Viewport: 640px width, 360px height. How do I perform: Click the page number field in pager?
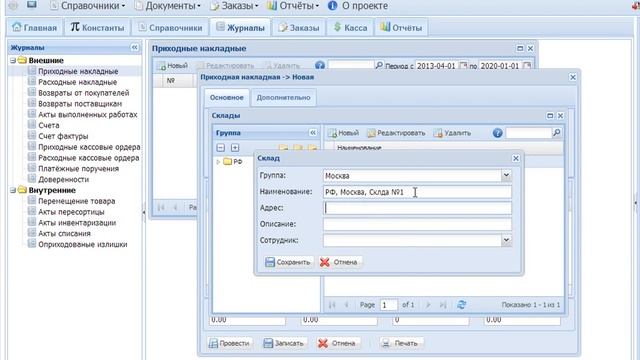388,305
